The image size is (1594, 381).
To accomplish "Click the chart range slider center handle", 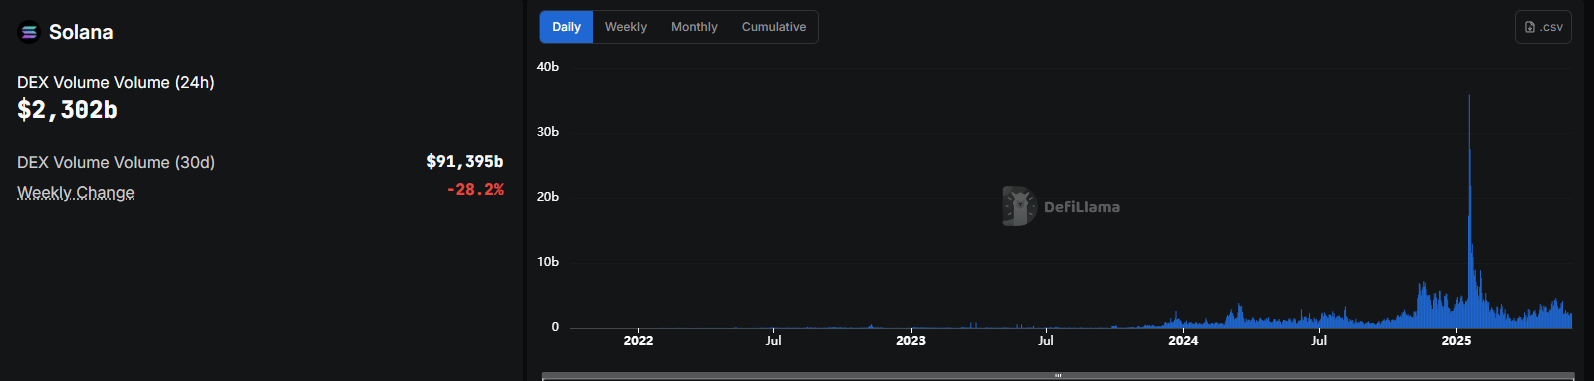I will [x=1058, y=376].
